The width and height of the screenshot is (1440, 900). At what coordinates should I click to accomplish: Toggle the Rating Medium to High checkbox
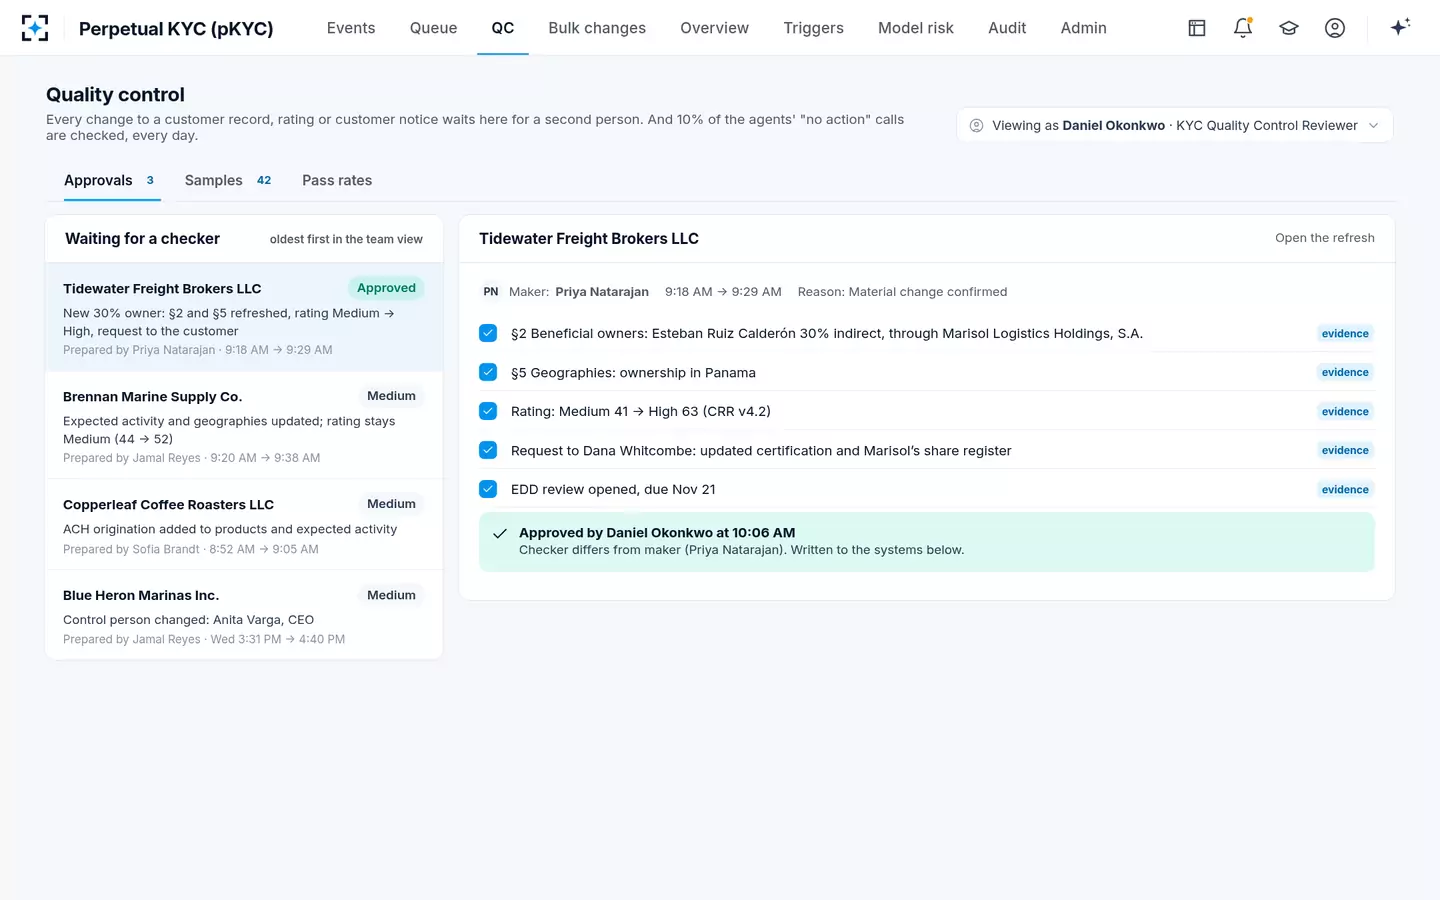click(488, 411)
